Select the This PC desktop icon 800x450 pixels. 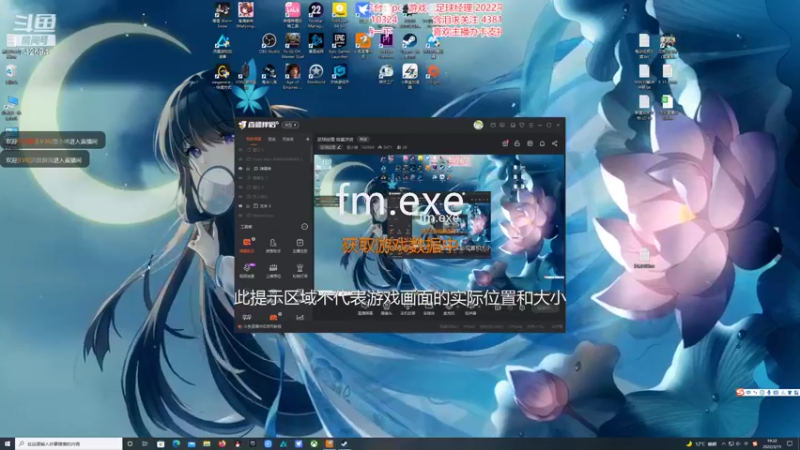click(11, 108)
